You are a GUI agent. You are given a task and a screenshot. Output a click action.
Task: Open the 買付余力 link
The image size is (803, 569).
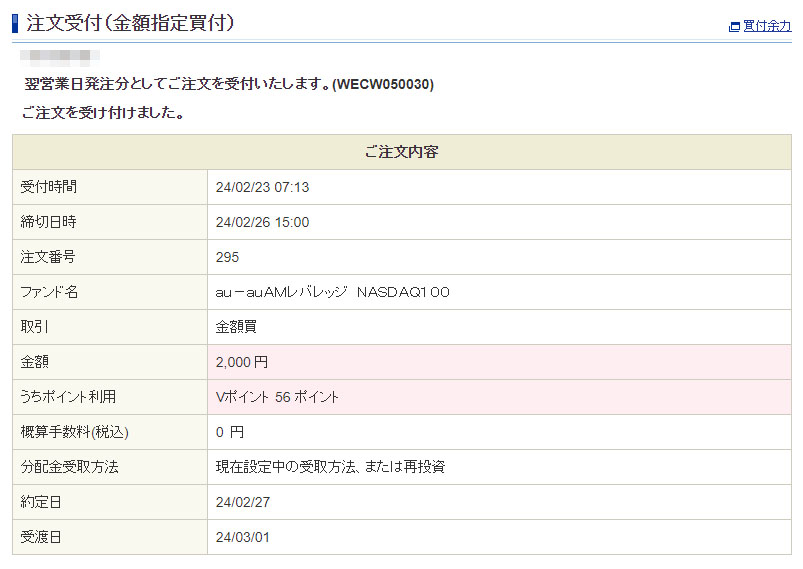[767, 27]
